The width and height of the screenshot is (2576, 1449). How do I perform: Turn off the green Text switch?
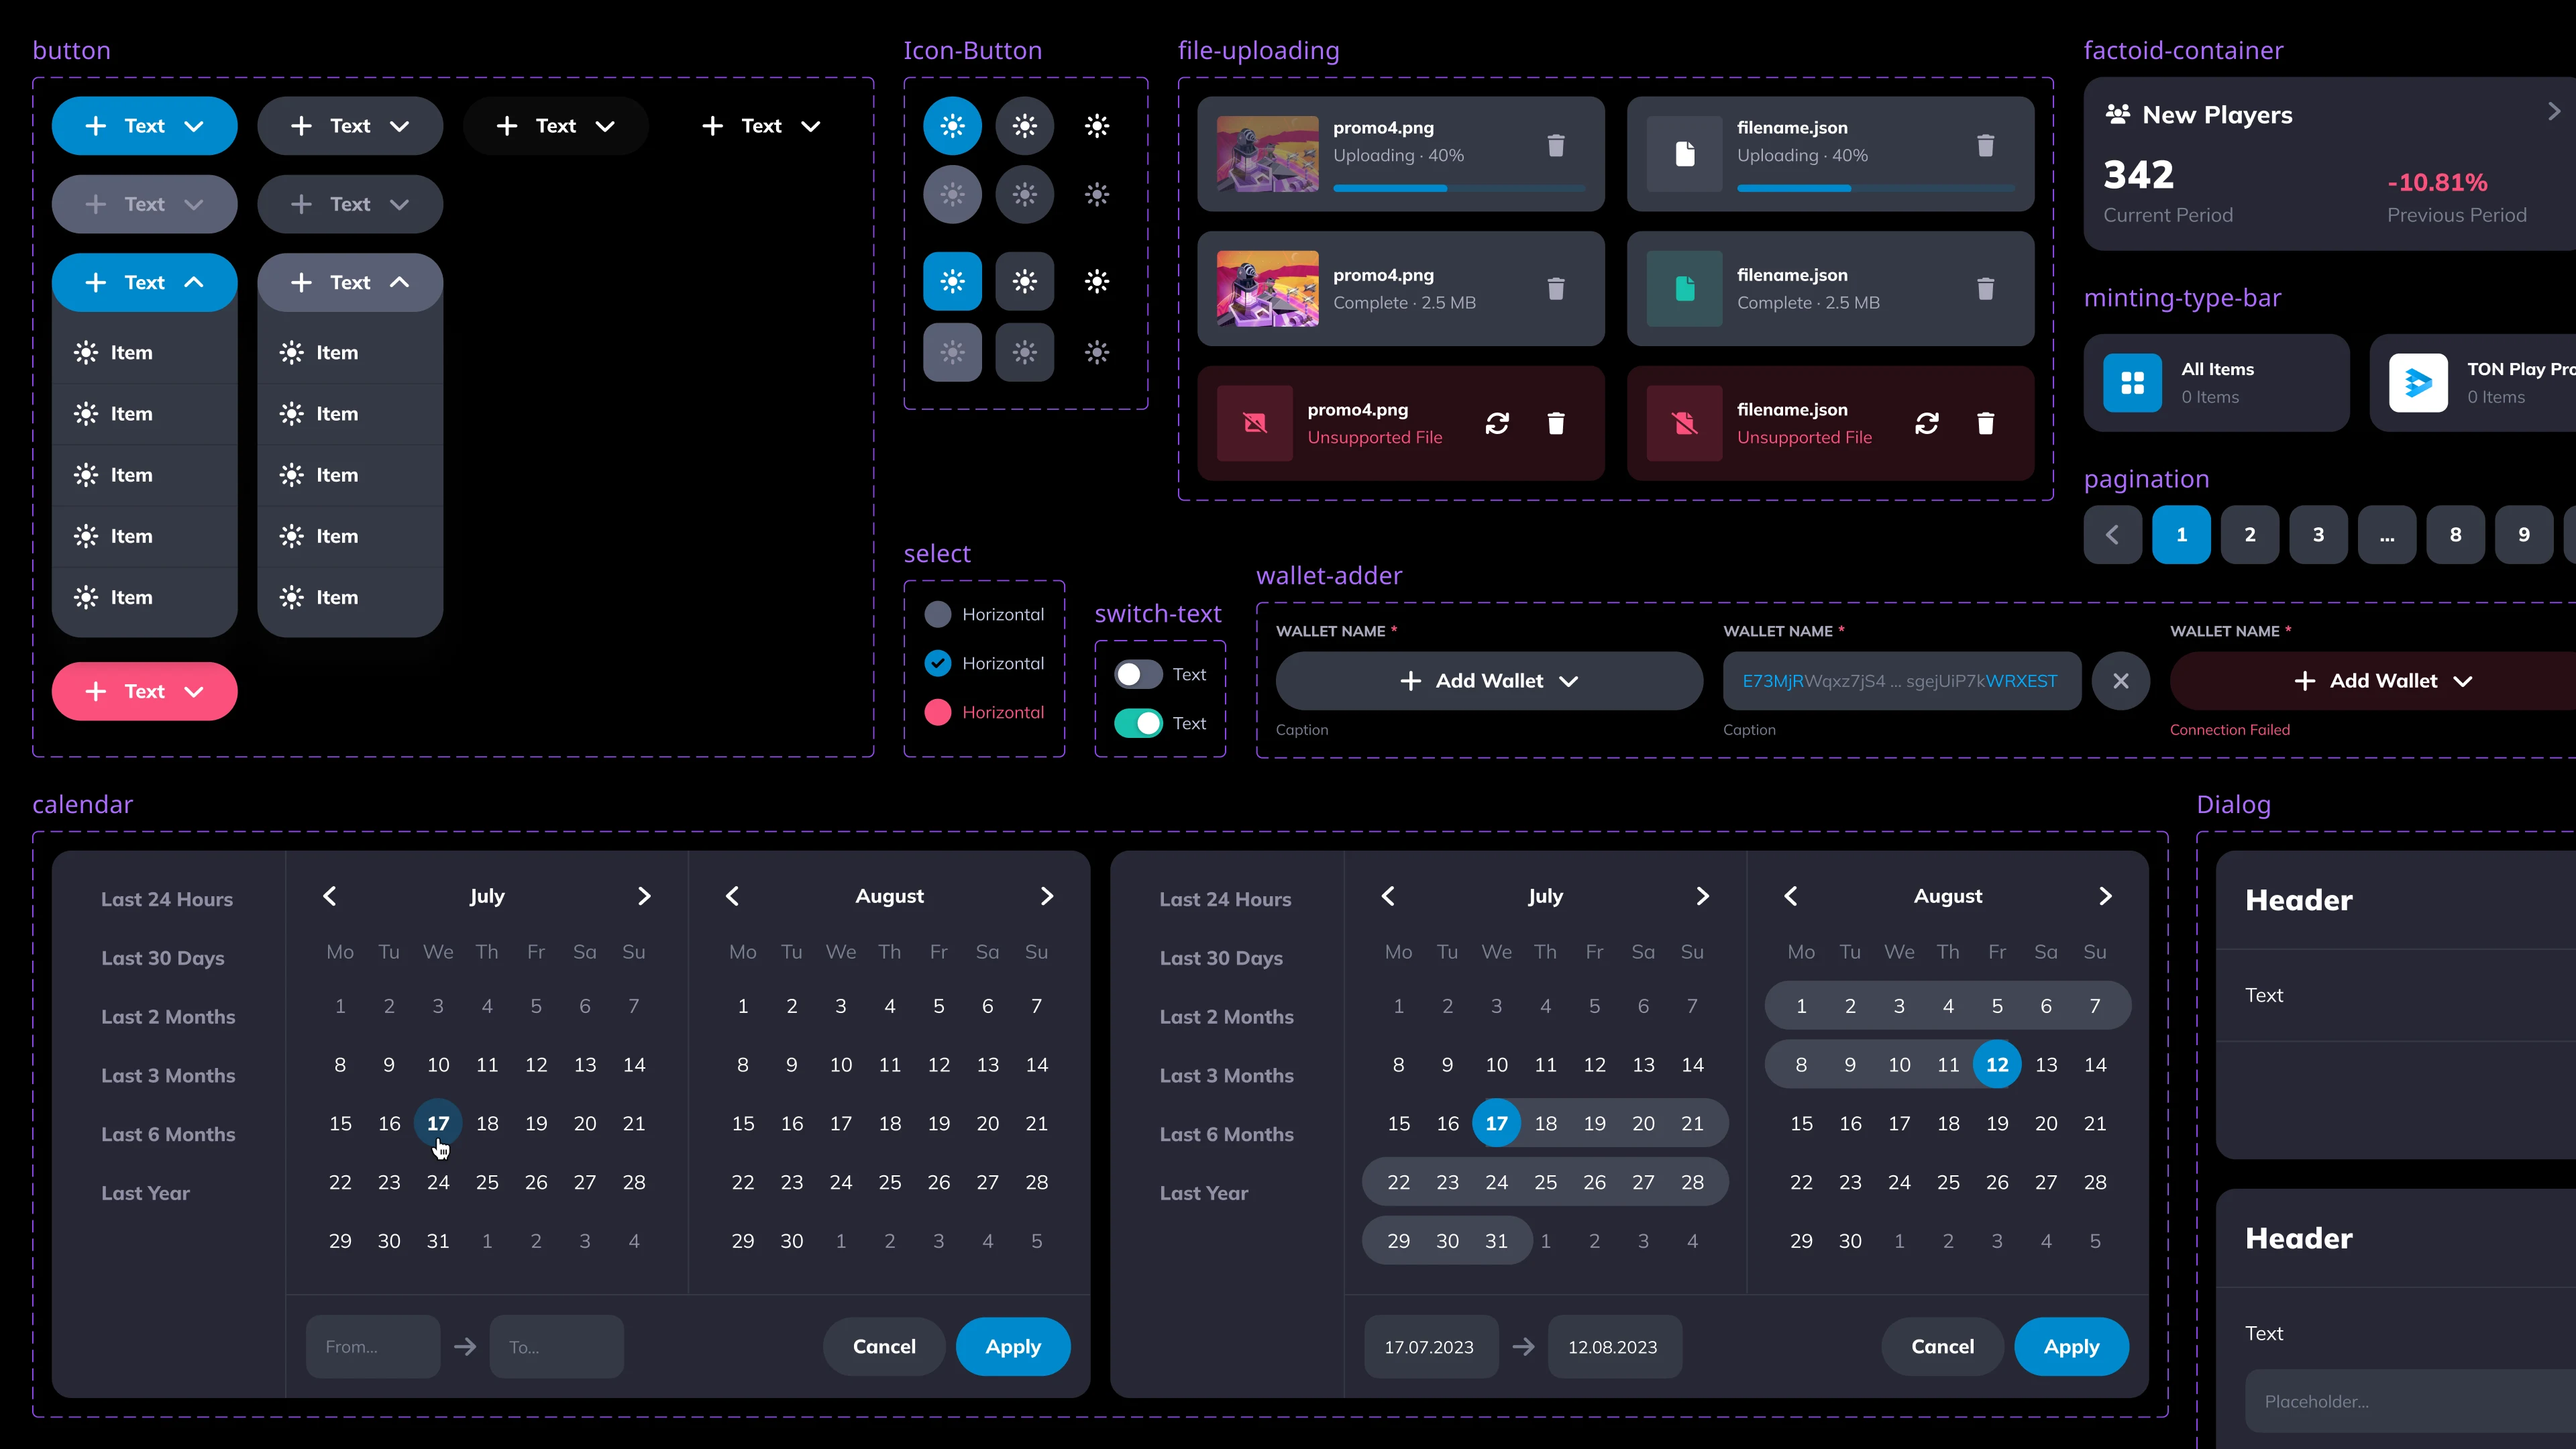pyautogui.click(x=1138, y=723)
